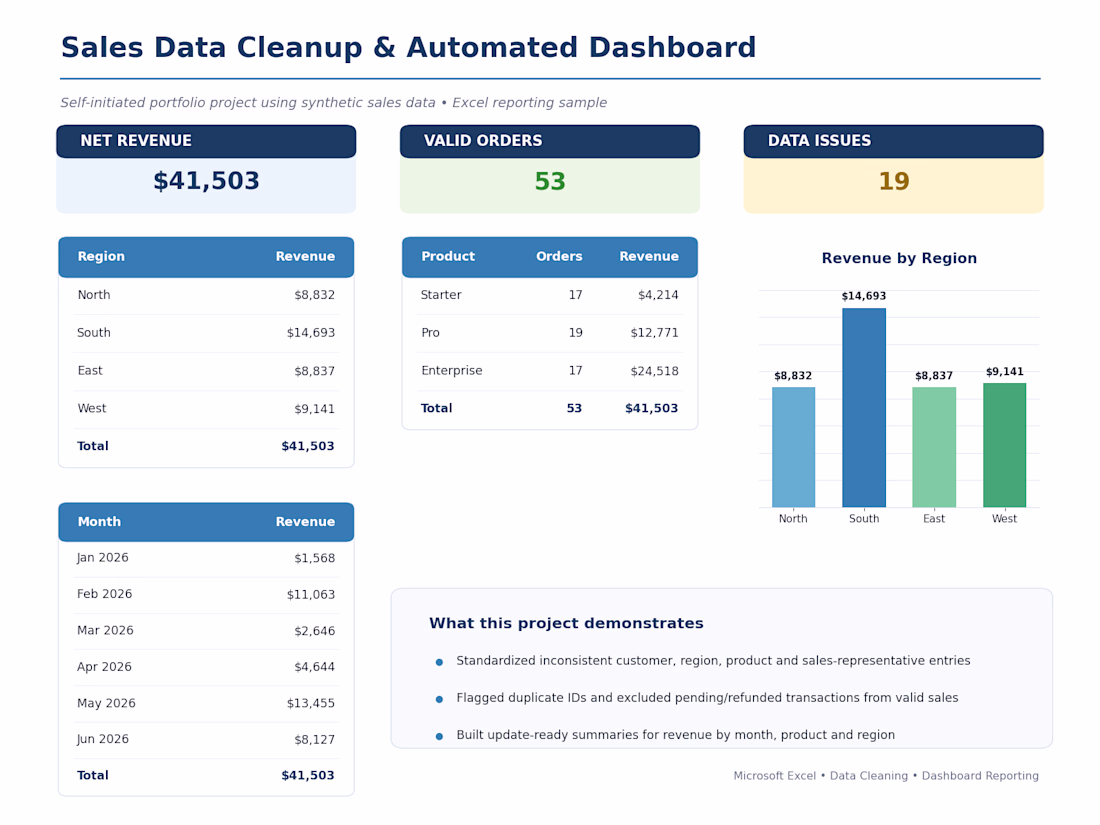
Task: Select the Total label in the Region table
Action: click(93, 446)
